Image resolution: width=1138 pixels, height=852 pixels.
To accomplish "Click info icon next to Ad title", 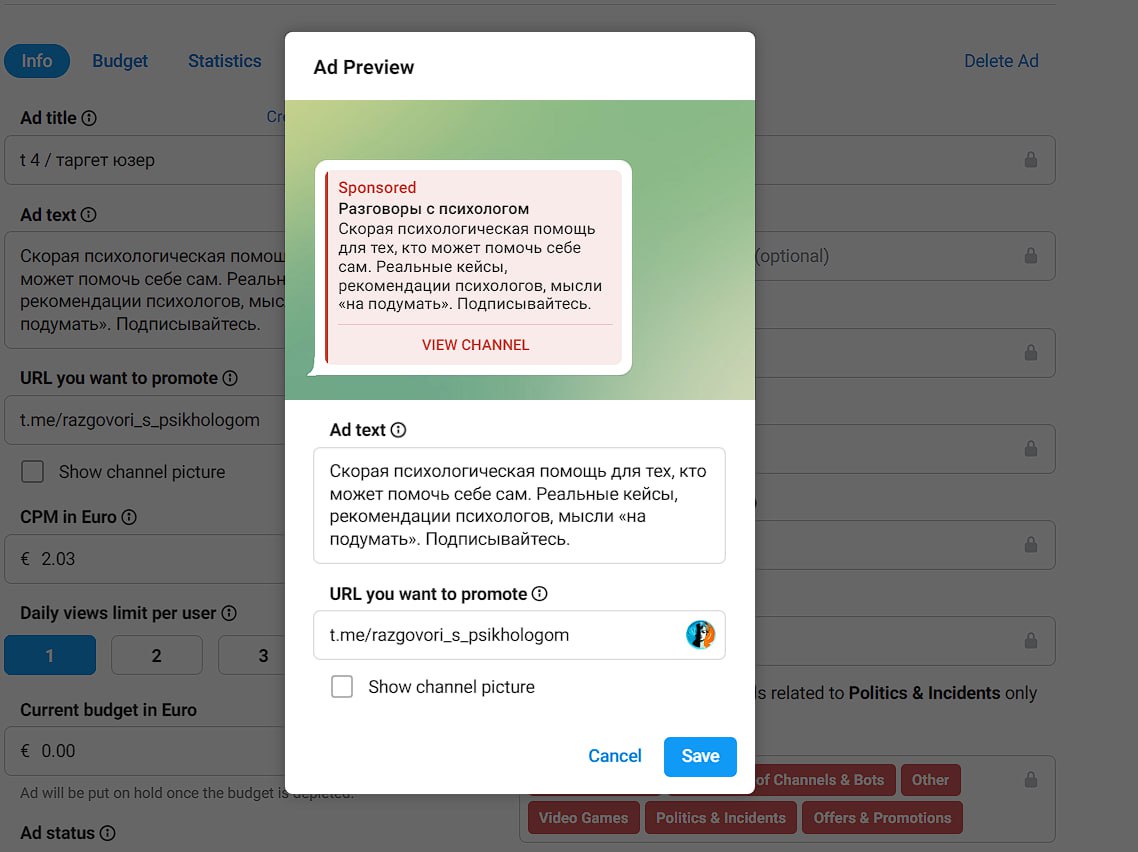I will [89, 118].
